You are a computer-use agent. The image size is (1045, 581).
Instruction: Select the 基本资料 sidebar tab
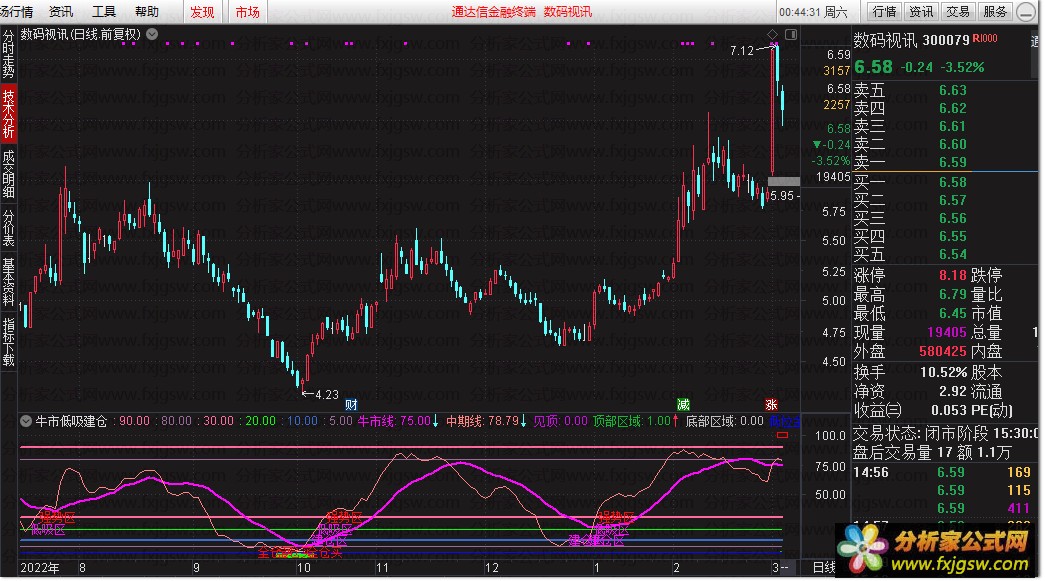pos(8,281)
